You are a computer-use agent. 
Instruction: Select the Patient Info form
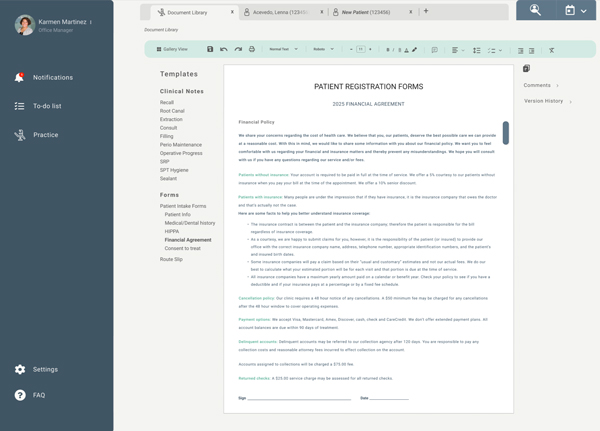[178, 214]
